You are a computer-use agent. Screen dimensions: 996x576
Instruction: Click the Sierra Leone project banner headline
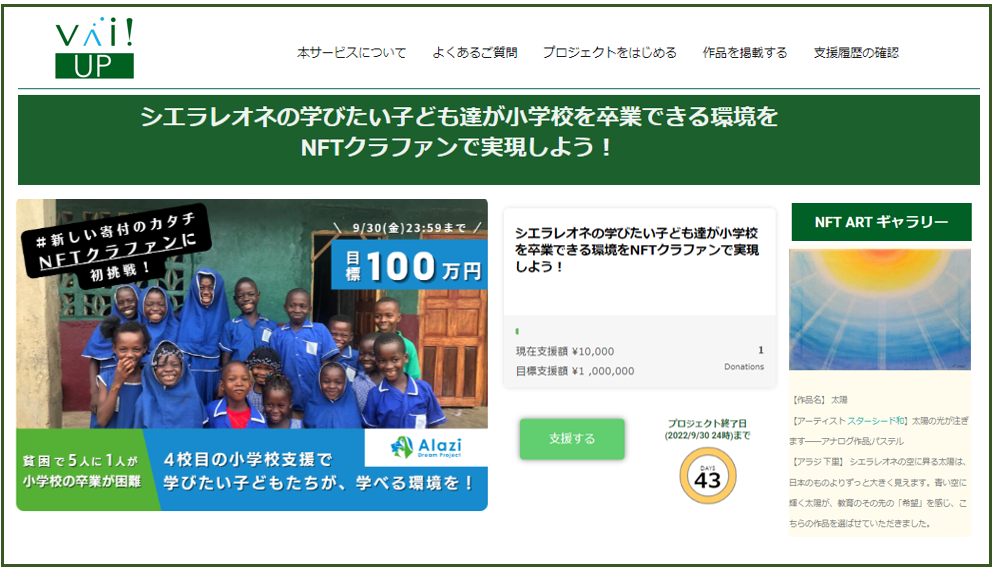pyautogui.click(x=459, y=132)
